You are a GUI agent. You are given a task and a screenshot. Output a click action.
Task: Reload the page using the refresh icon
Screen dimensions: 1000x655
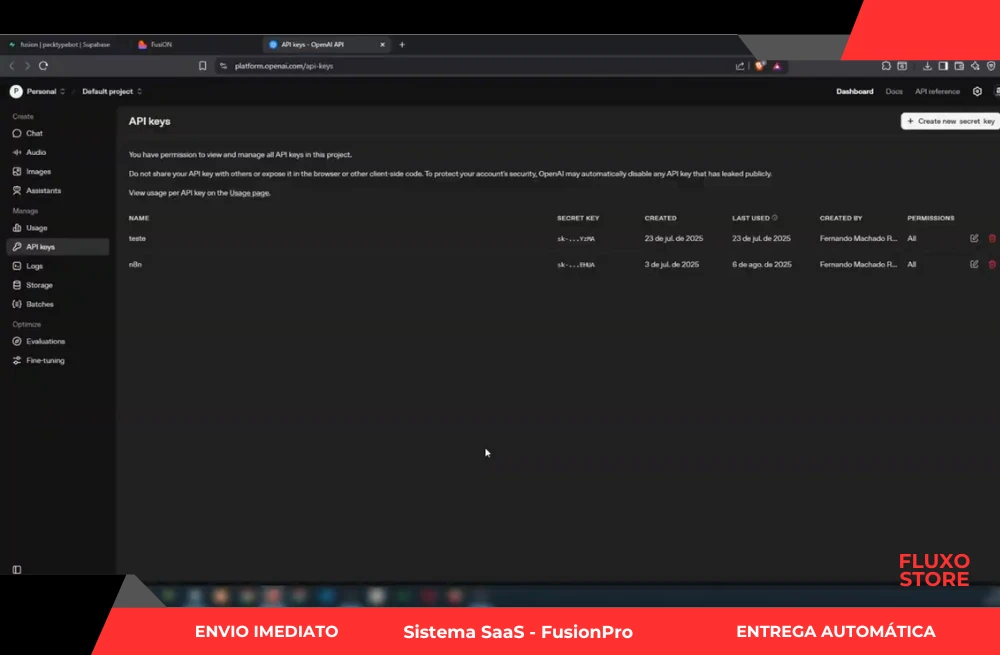[43, 66]
